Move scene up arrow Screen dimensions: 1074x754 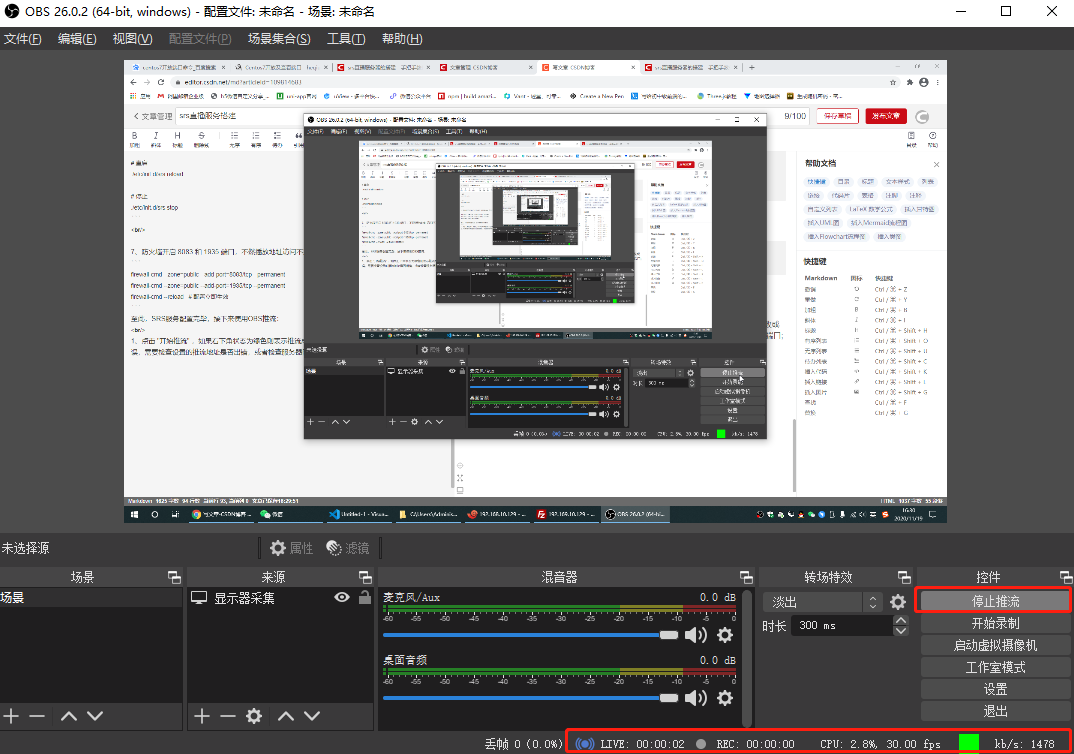[68, 716]
